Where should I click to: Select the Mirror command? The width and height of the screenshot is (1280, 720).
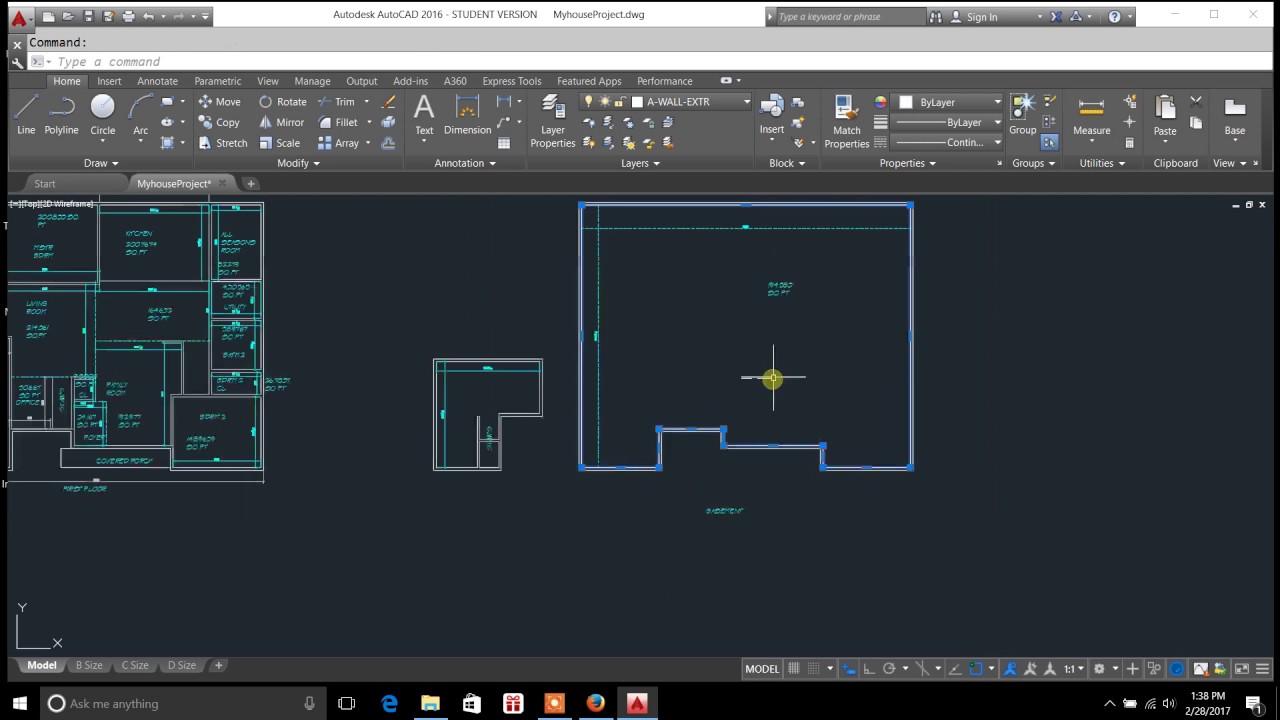coord(281,123)
